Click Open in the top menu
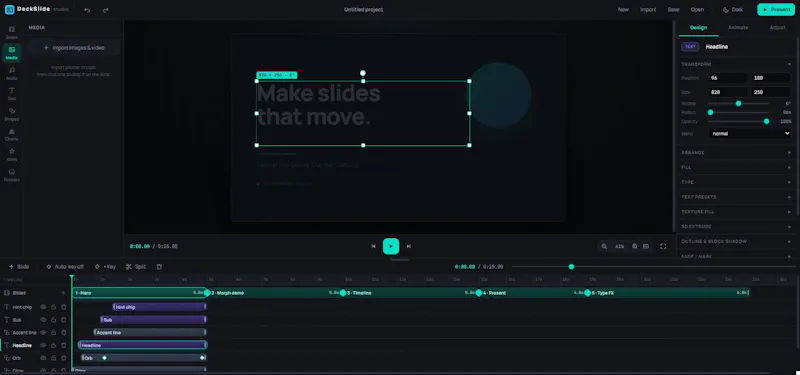 point(697,10)
